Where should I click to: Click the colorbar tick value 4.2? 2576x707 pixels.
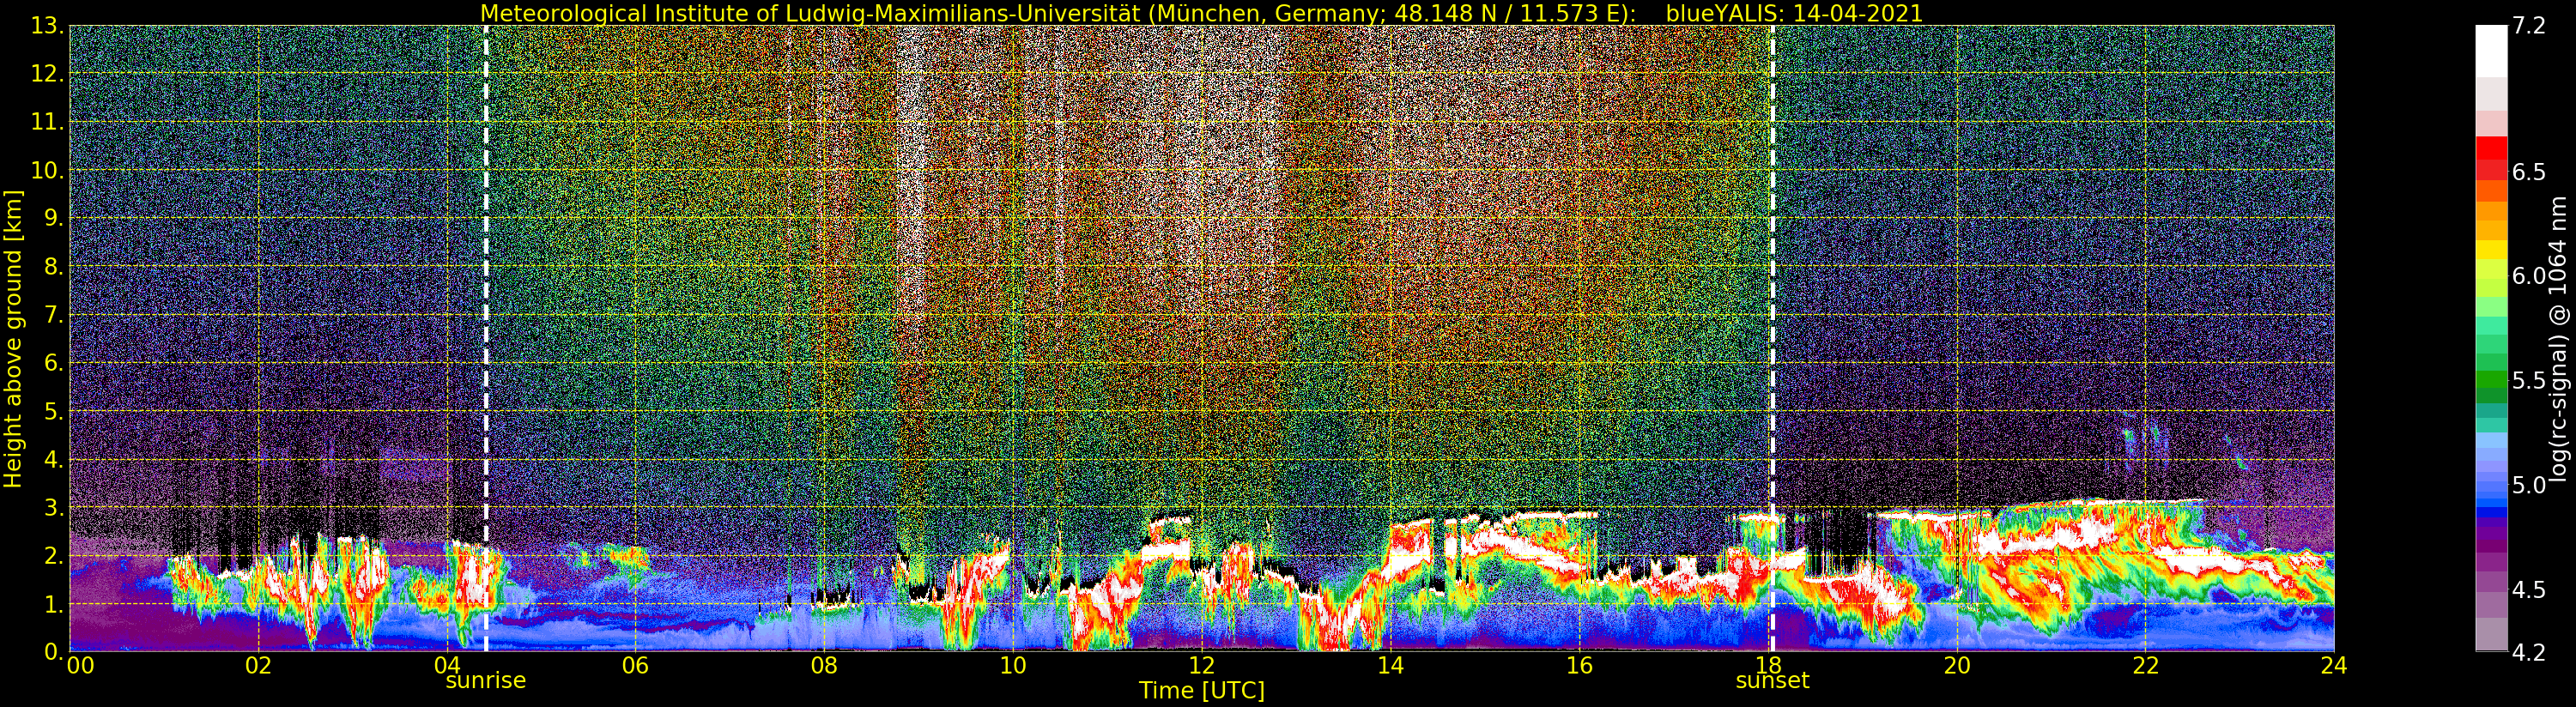2528,652
